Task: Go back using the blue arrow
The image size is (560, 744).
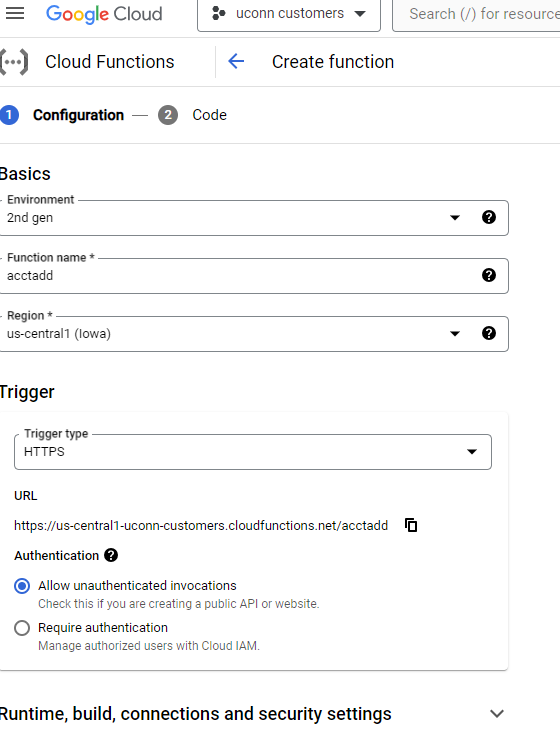Action: (236, 61)
